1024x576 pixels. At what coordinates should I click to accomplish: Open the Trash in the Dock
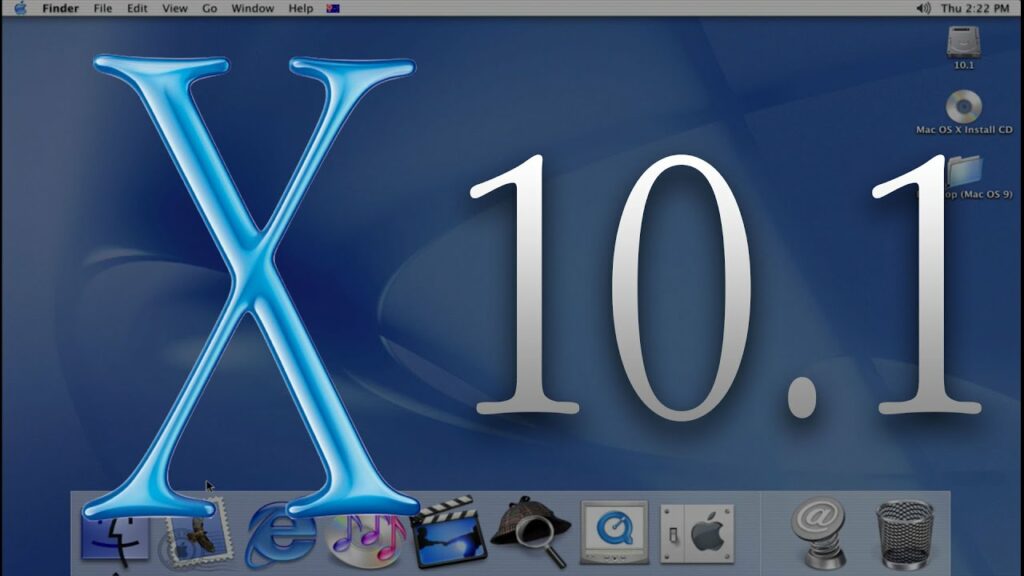click(x=905, y=535)
